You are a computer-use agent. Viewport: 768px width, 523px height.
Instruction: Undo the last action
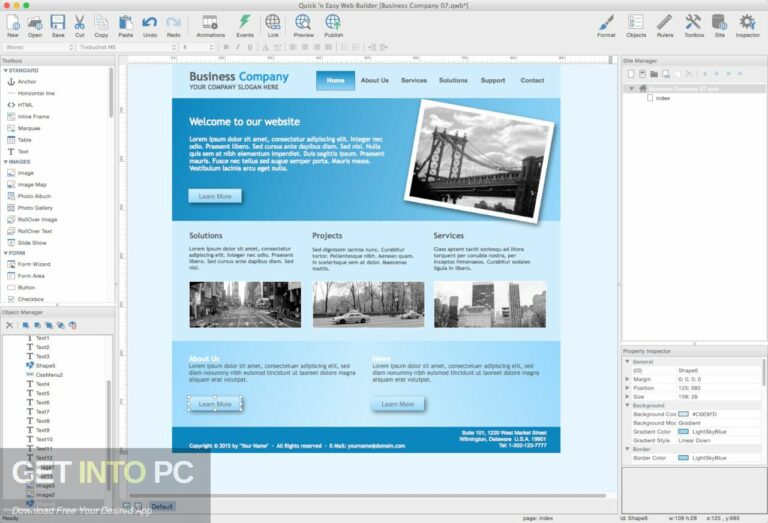coord(150,26)
